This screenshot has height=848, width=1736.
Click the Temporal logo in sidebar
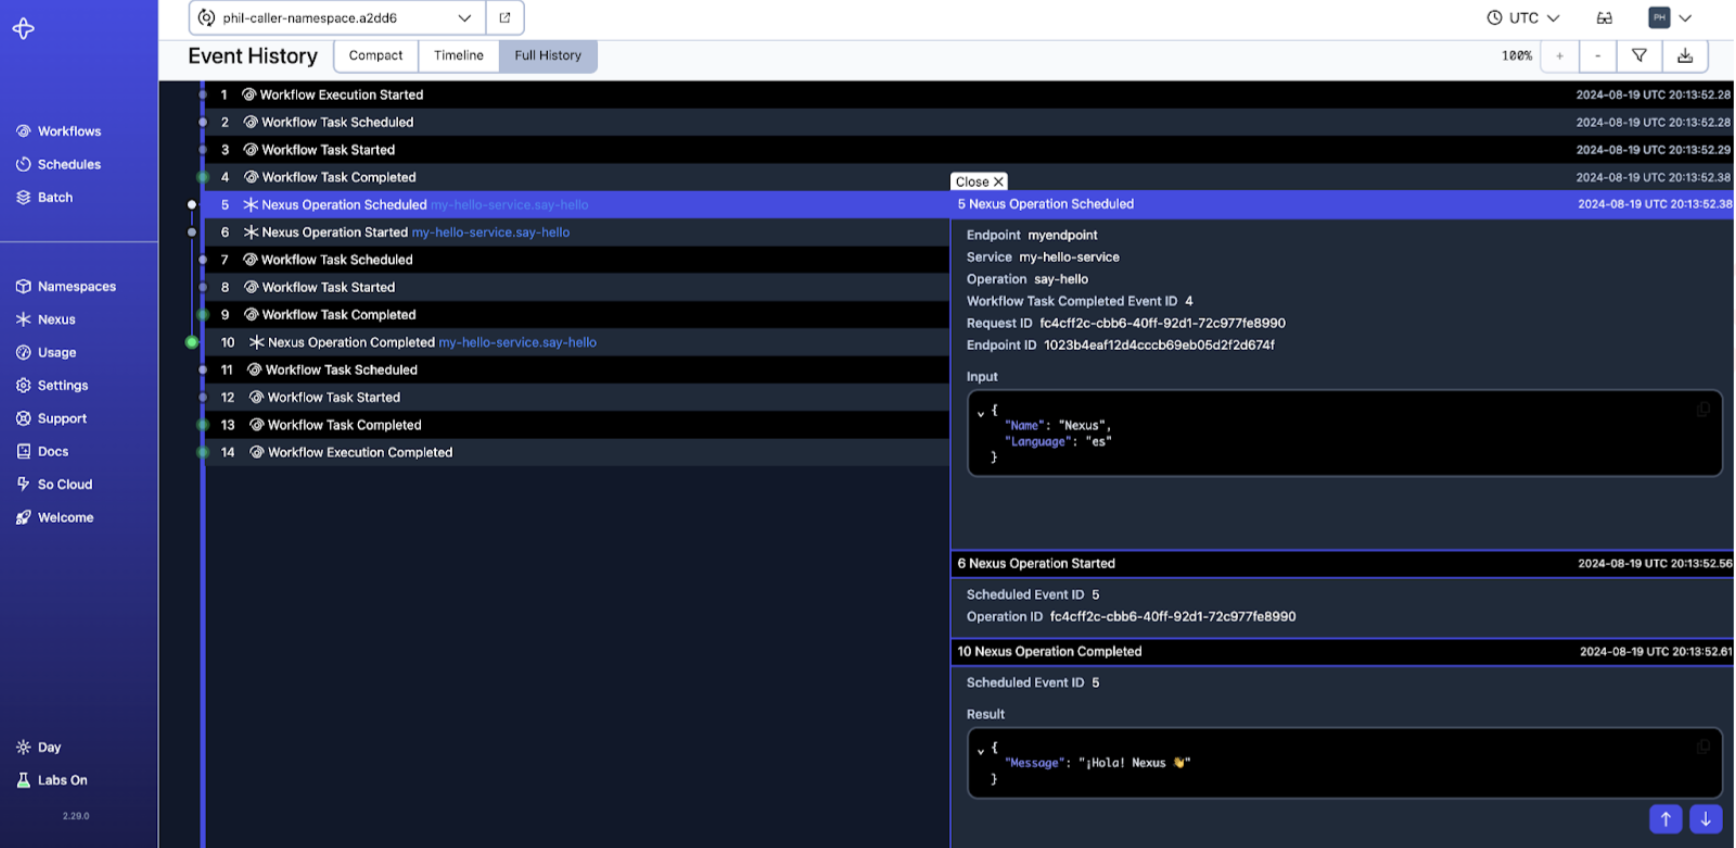coord(24,29)
